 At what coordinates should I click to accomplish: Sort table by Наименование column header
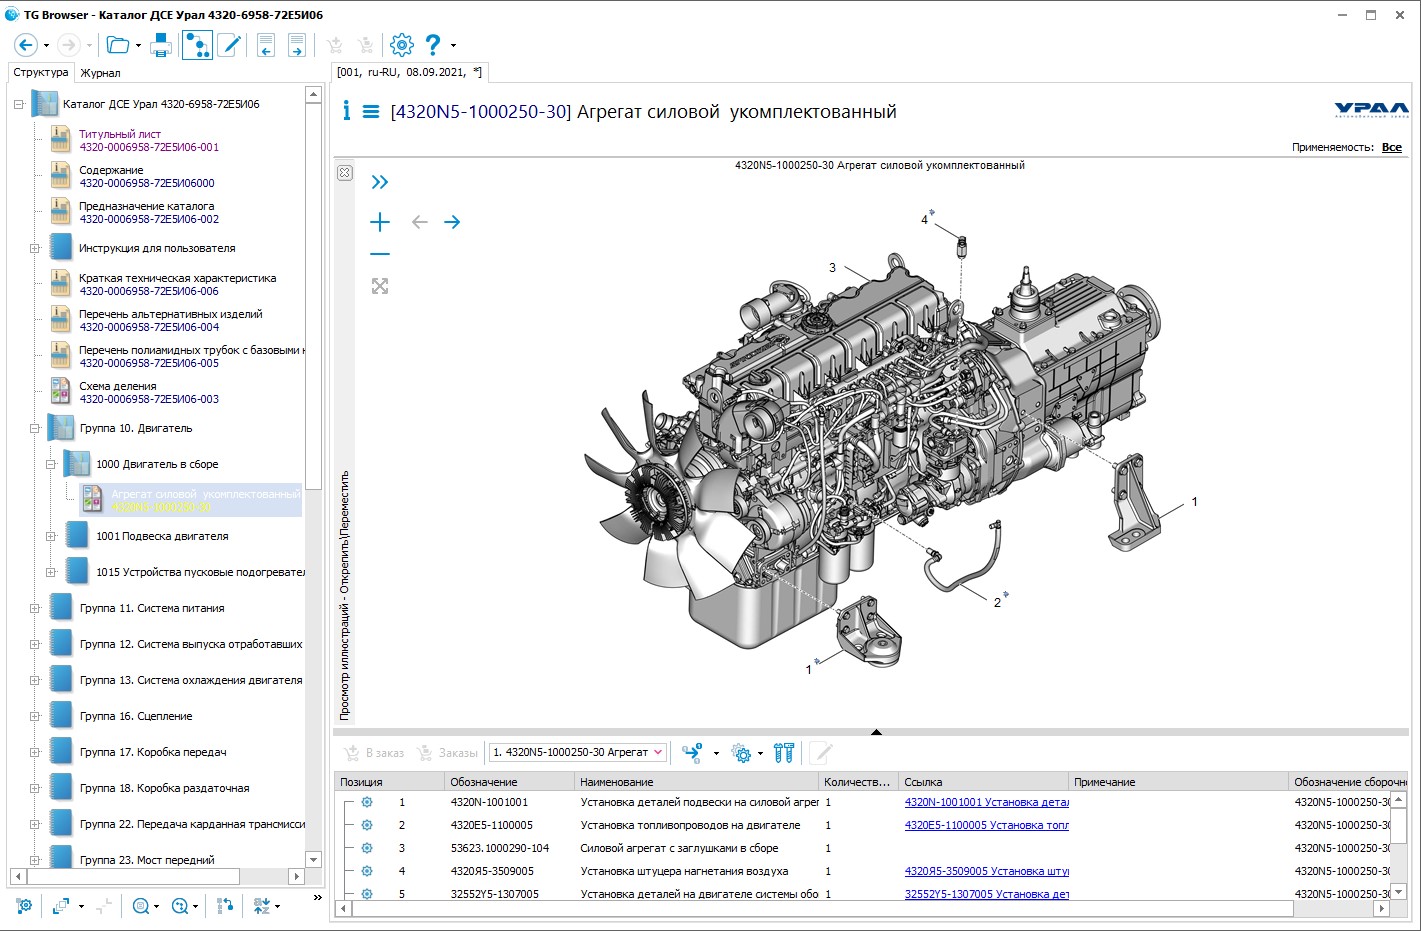pyautogui.click(x=696, y=782)
